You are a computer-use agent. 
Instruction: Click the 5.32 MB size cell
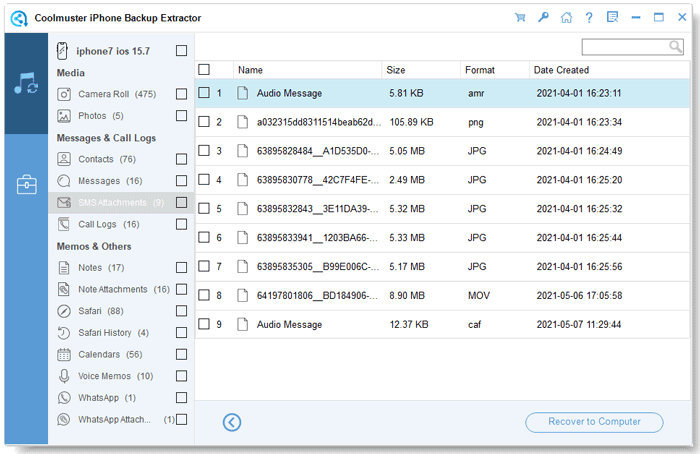[x=407, y=209]
